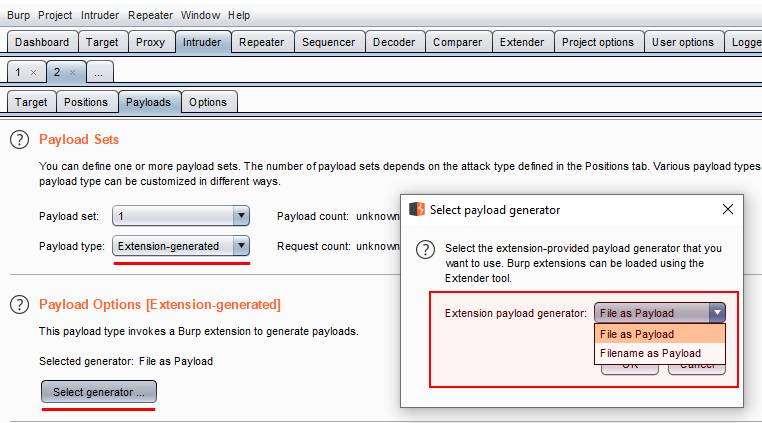The image size is (762, 423).
Task: Switch to the top-level Target tab
Action: tap(102, 42)
